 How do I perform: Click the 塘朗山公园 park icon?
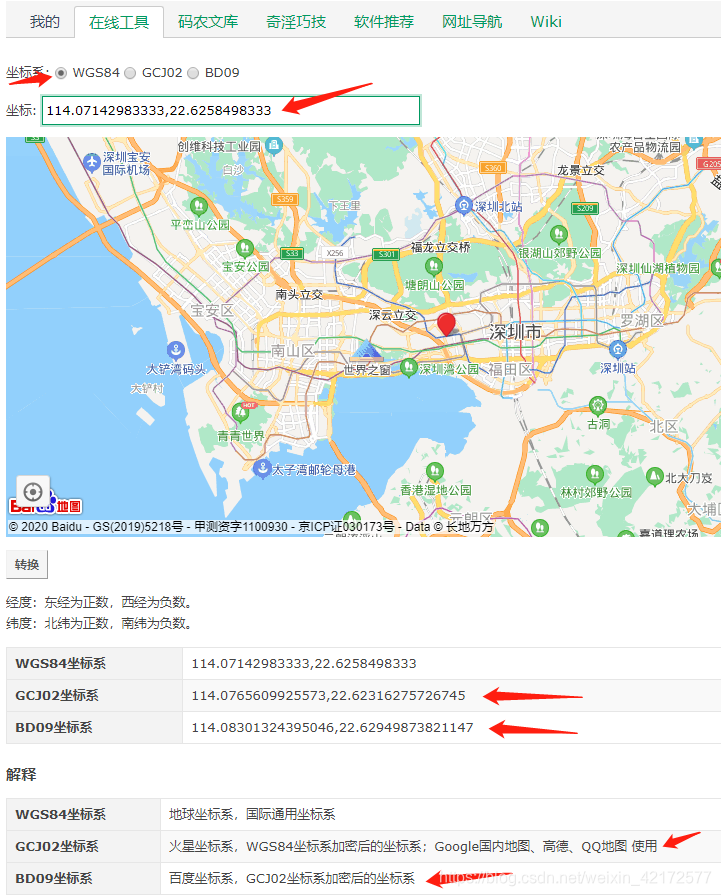coord(434,266)
